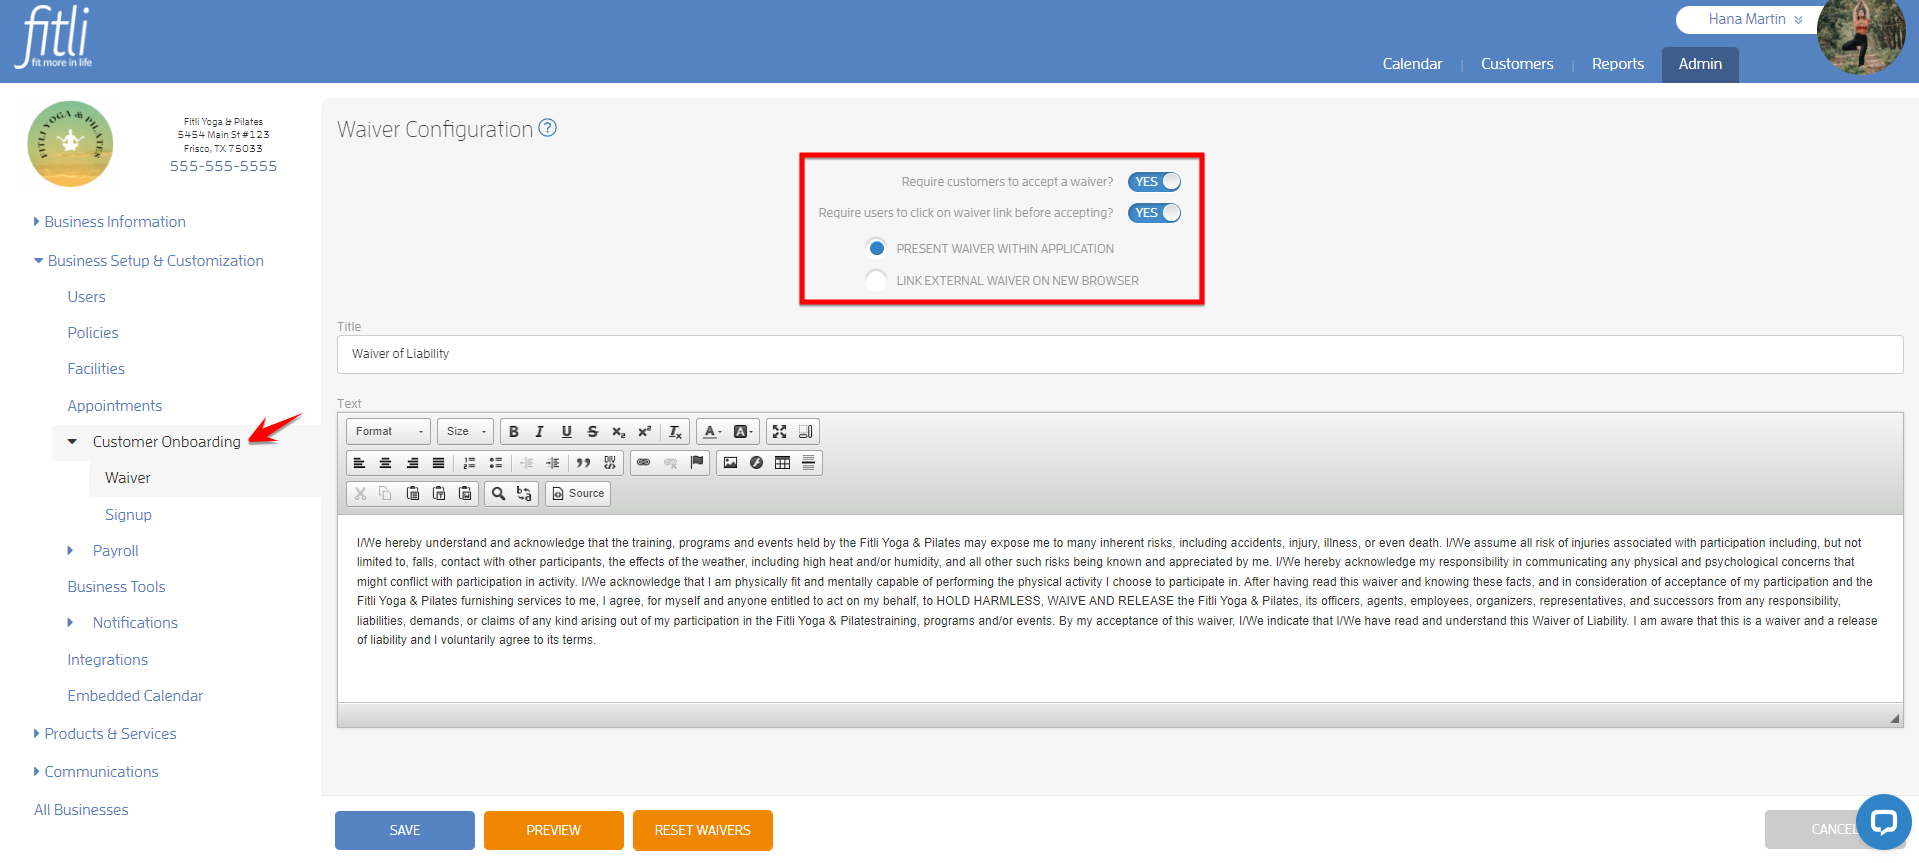Insert a hyperlink
Screen dimensions: 1919x863
point(644,463)
